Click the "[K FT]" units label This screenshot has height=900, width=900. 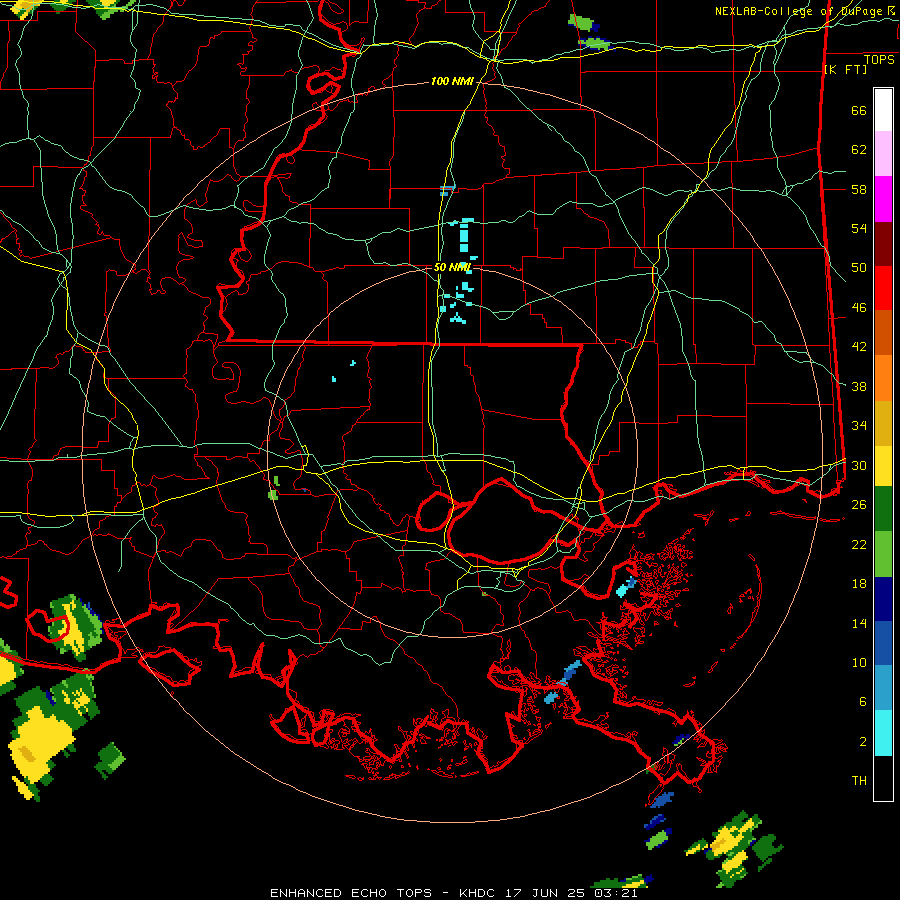point(845,70)
